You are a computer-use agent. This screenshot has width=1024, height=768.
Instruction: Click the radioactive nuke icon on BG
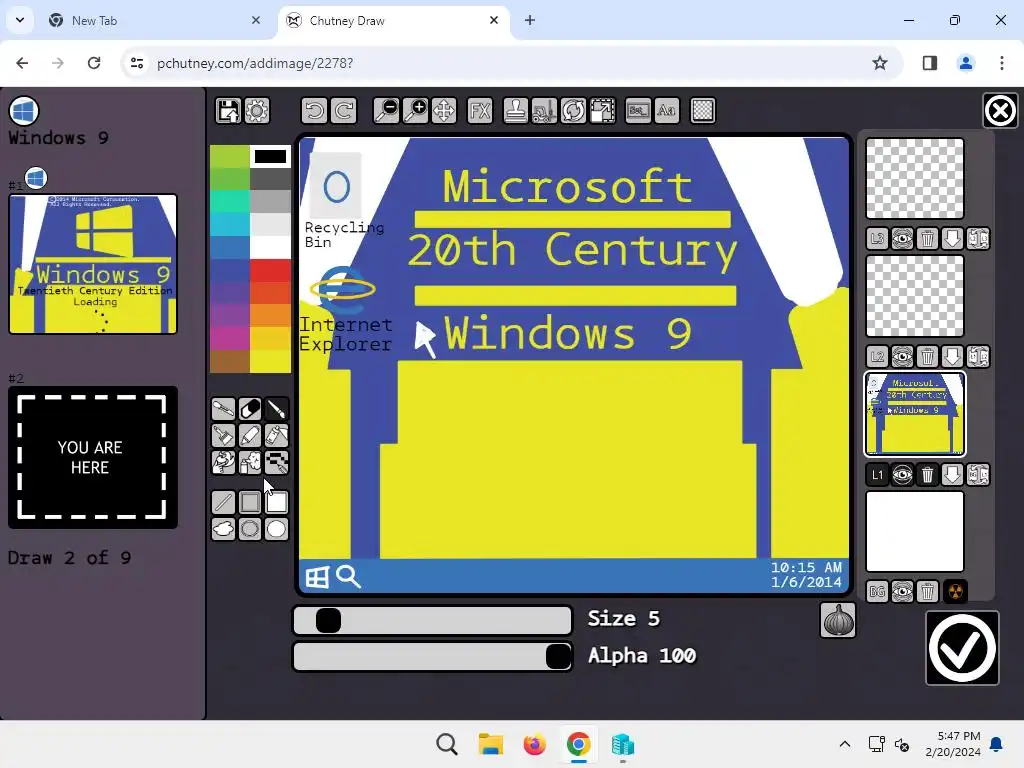(x=955, y=592)
